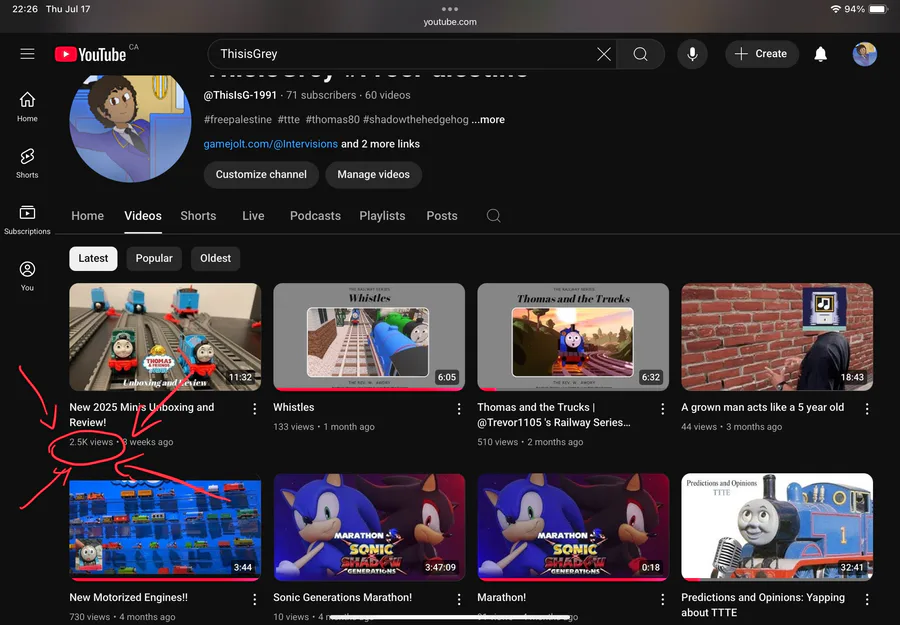This screenshot has width=900, height=625.
Task: Play the 3:47:09 Sonic Marathon thumbnail
Action: 369,527
